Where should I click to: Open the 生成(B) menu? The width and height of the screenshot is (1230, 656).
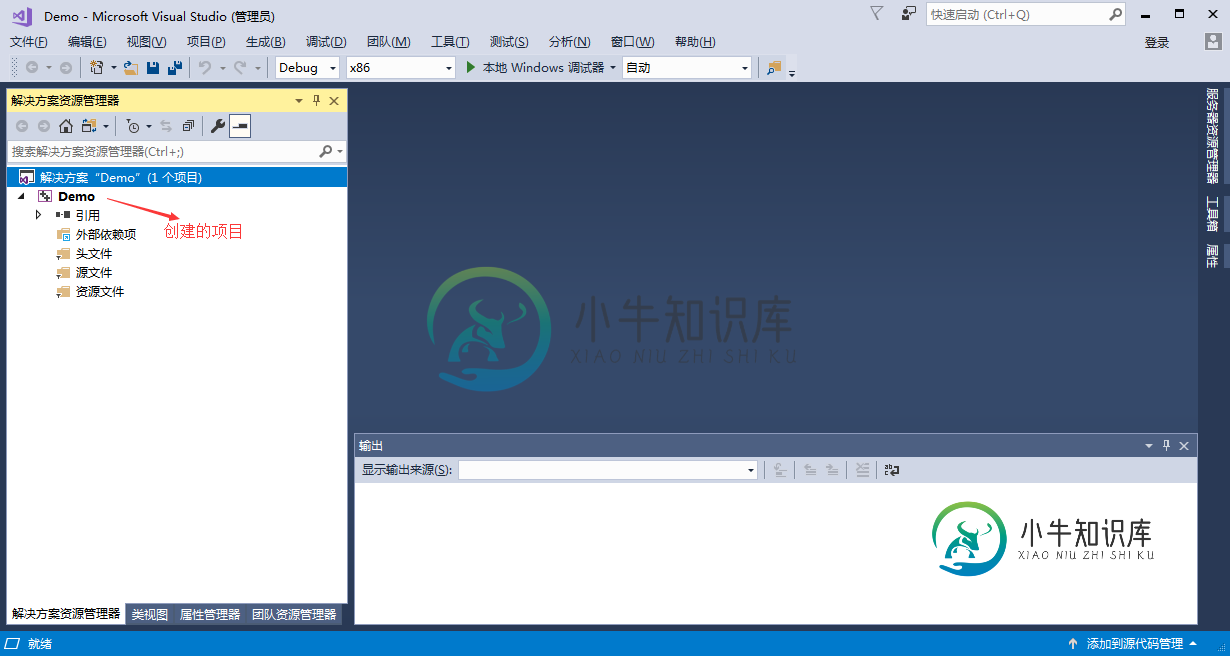266,42
